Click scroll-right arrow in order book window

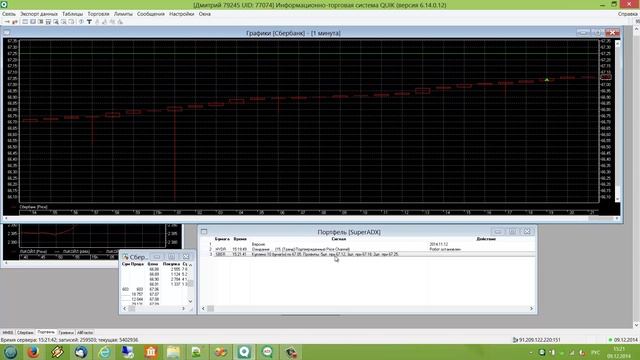(x=183, y=309)
